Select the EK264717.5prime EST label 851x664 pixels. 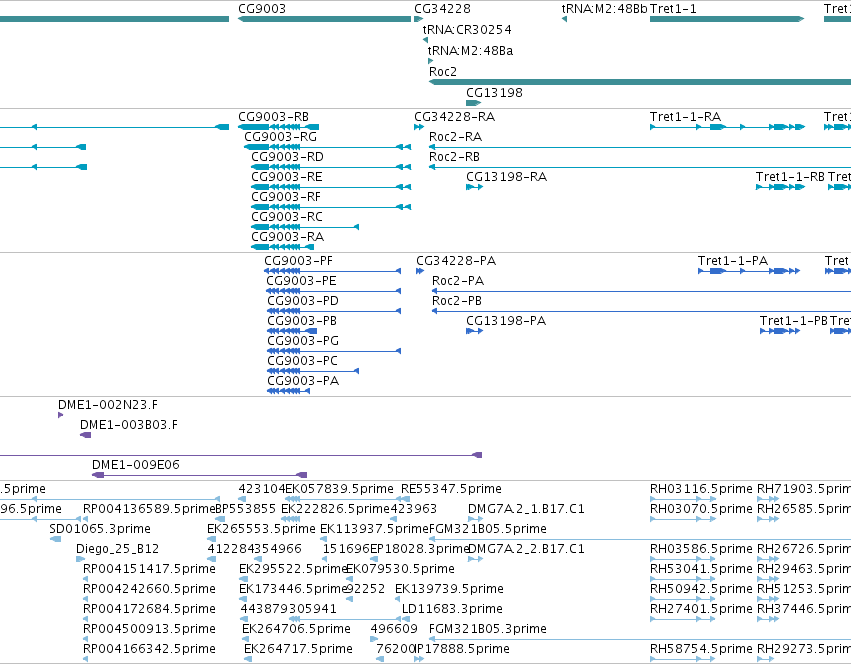[299, 649]
